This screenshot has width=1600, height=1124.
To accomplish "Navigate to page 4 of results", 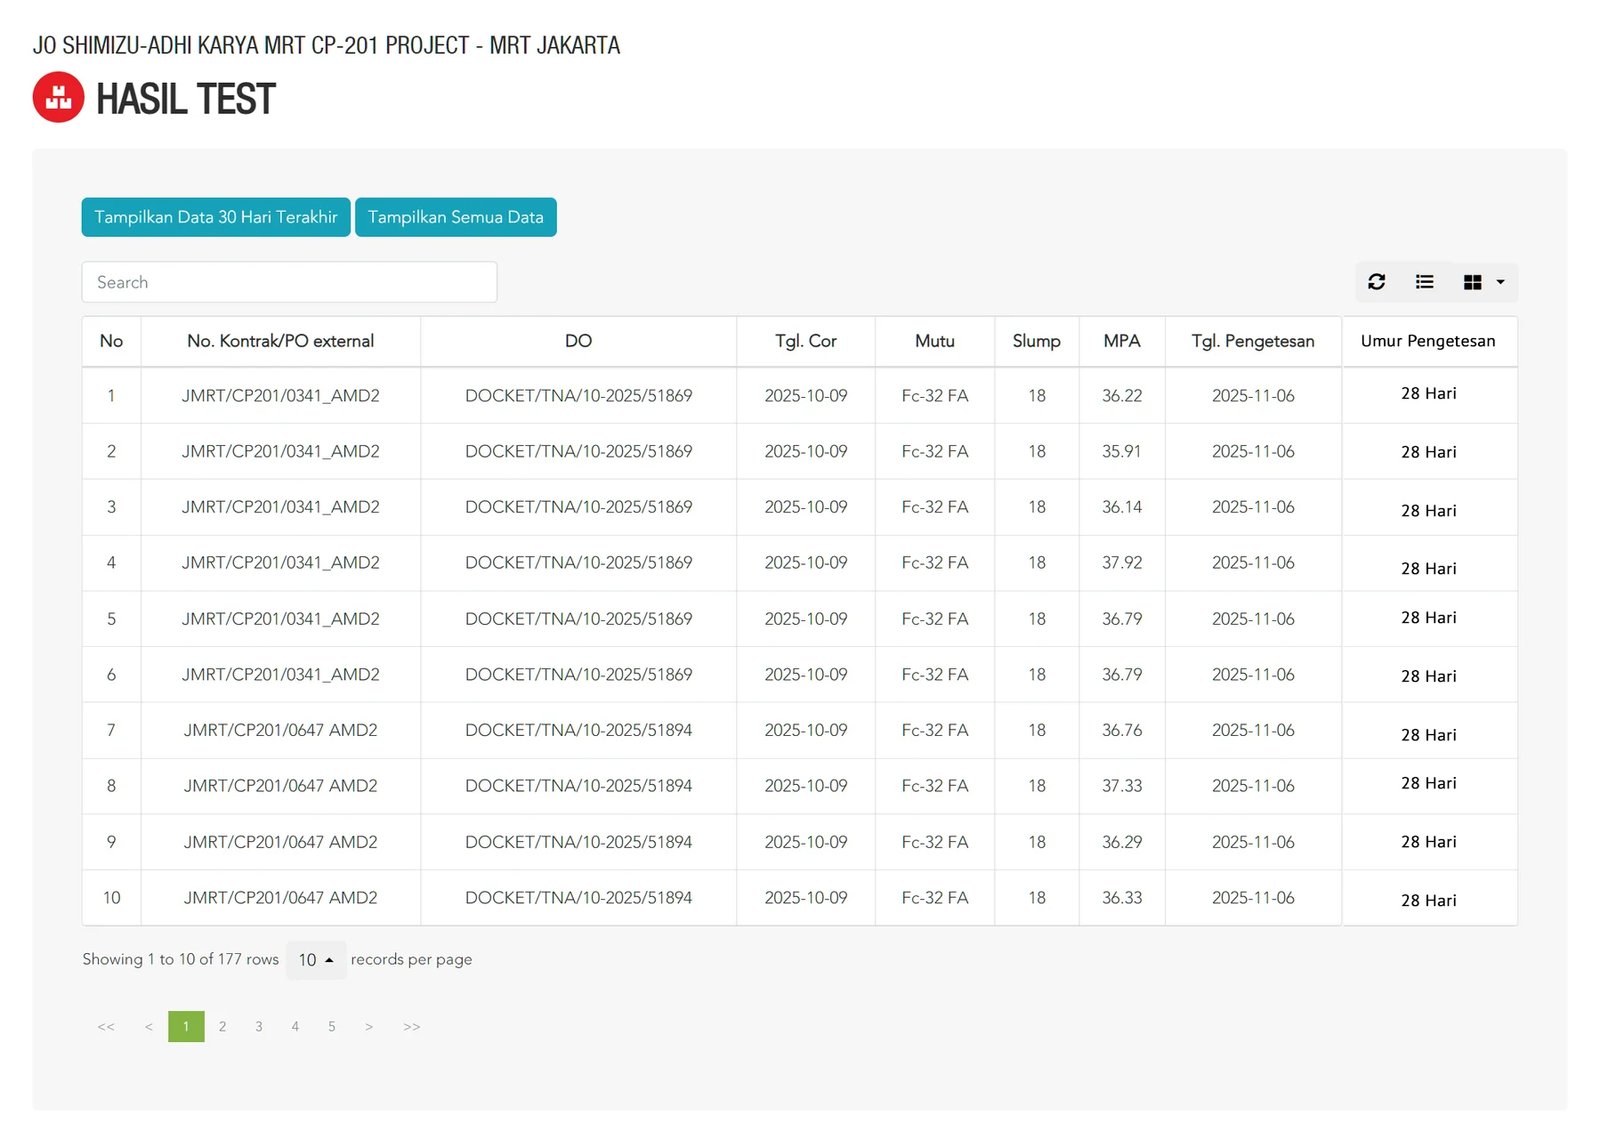I will point(295,1027).
